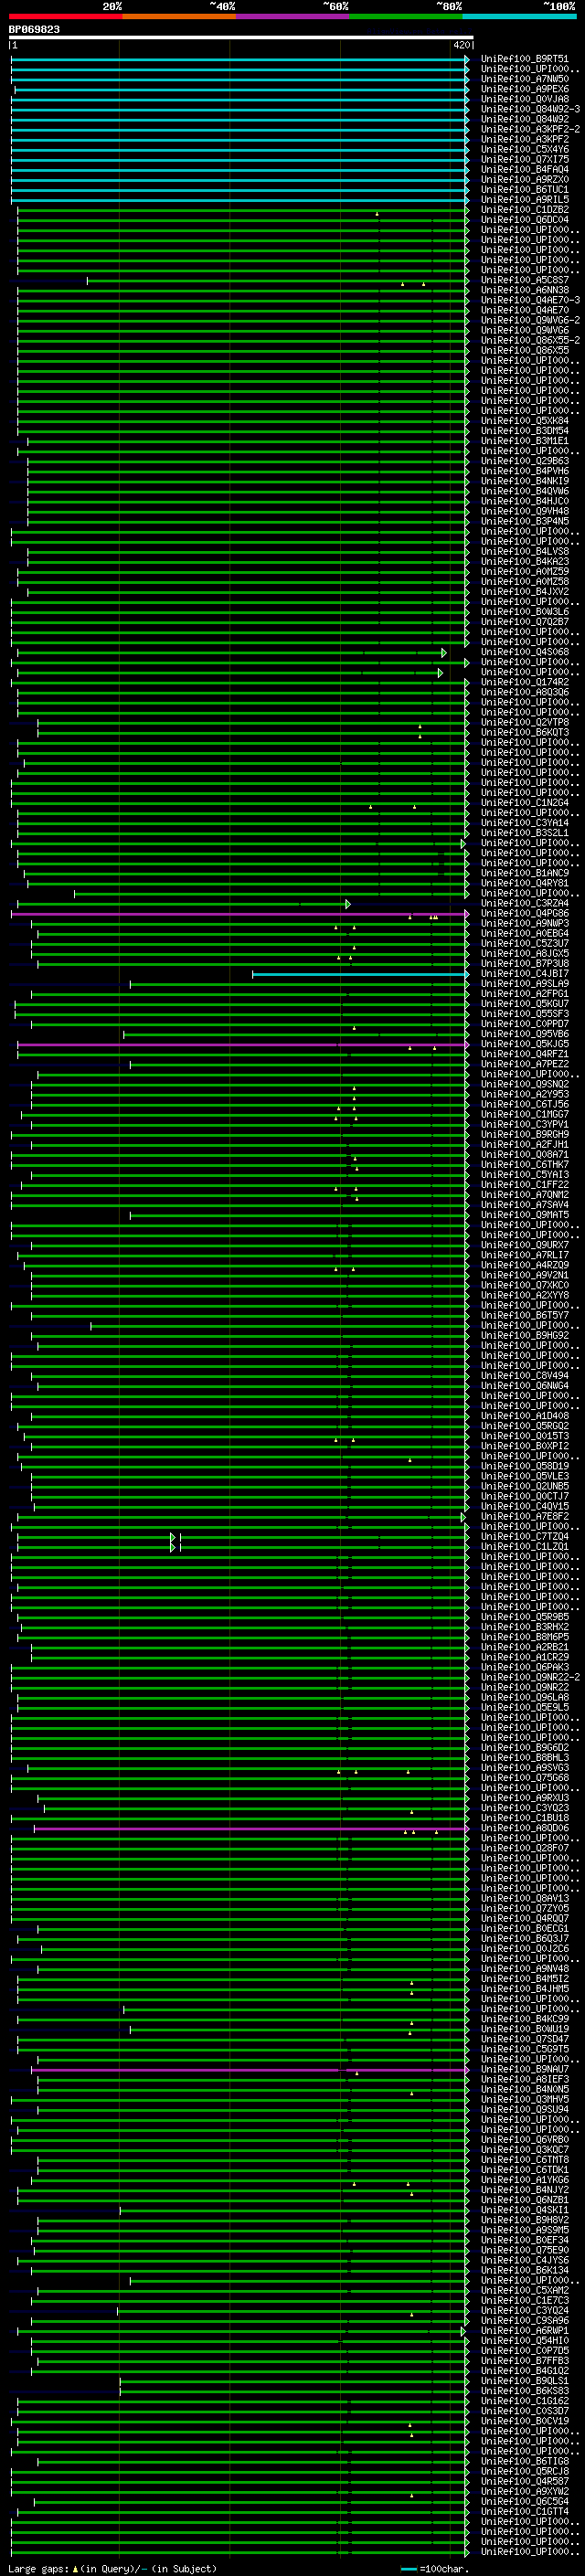
Task: Select hit label UniRef100_Q4PG86
Action: pos(524,914)
